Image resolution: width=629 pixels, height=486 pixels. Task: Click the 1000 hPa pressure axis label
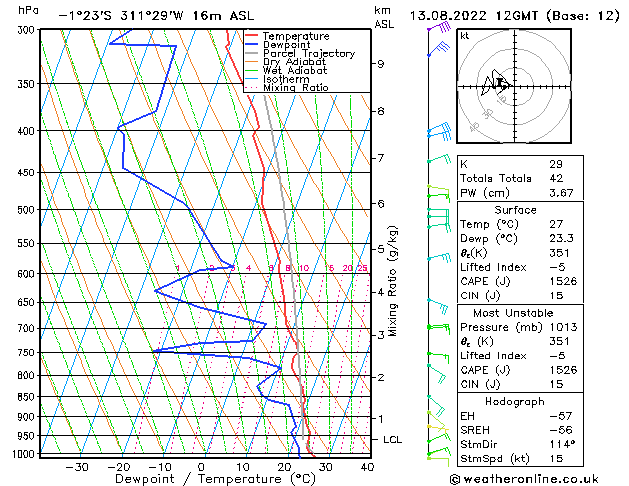(x=24, y=454)
